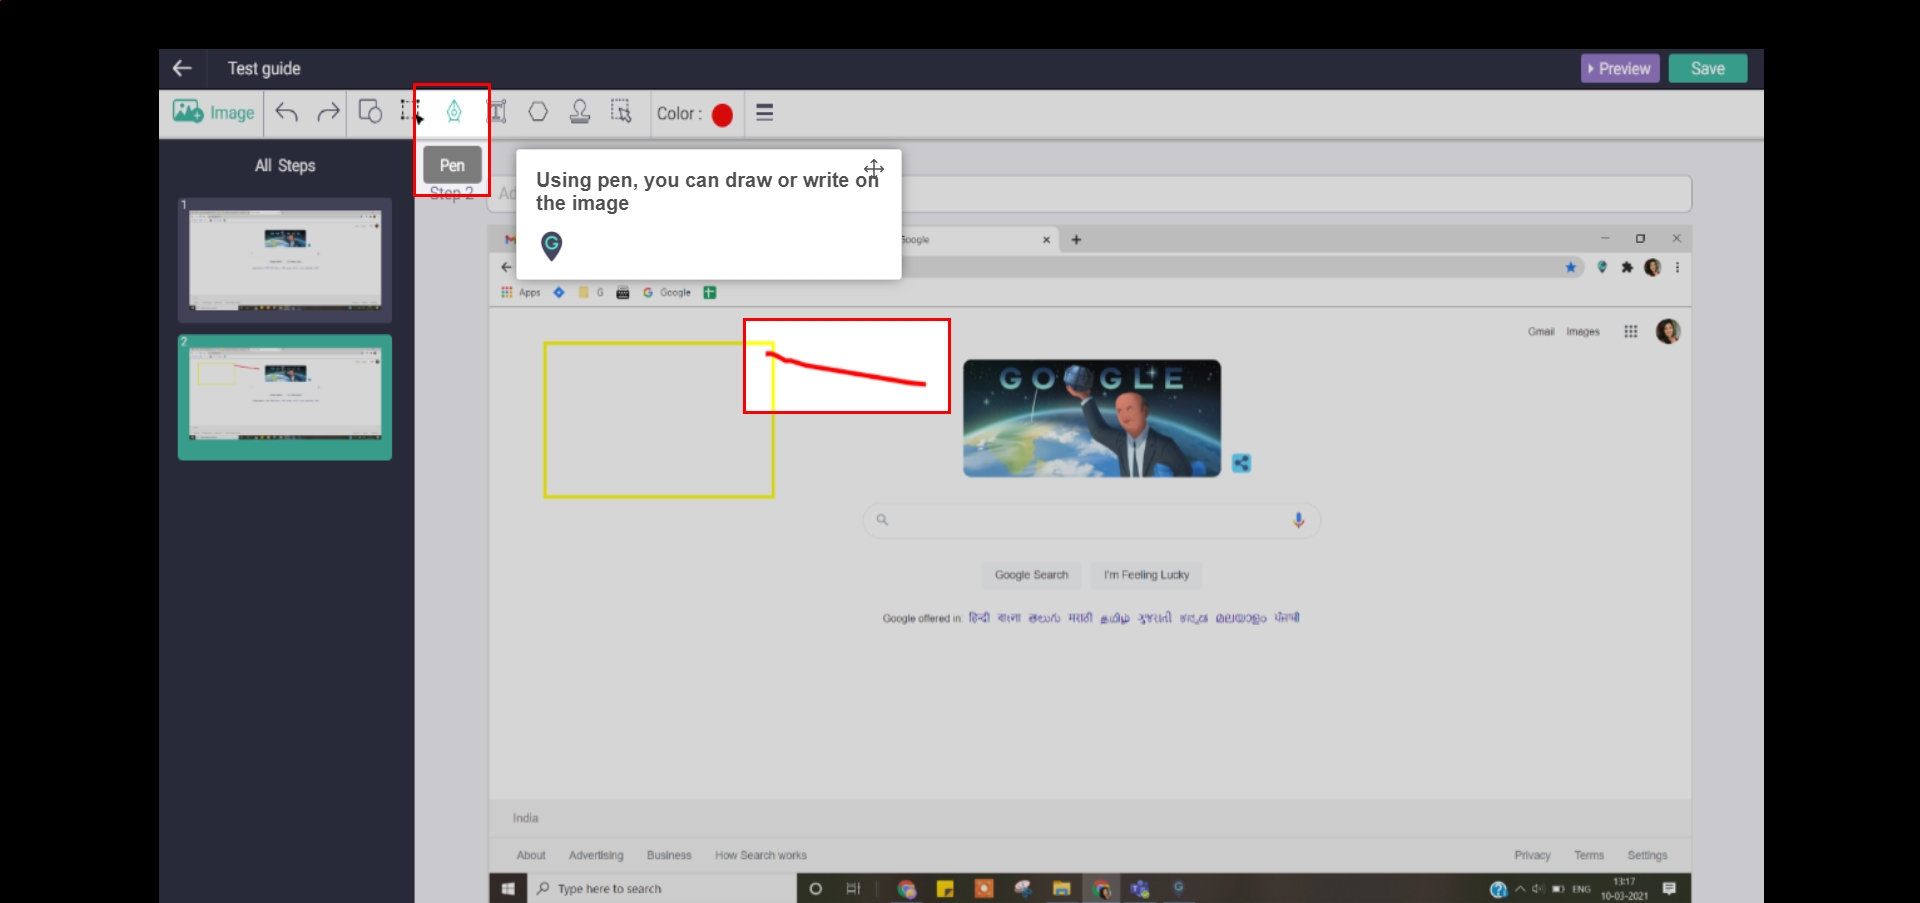Click the All Steps heading
1920x903 pixels.
tap(285, 166)
